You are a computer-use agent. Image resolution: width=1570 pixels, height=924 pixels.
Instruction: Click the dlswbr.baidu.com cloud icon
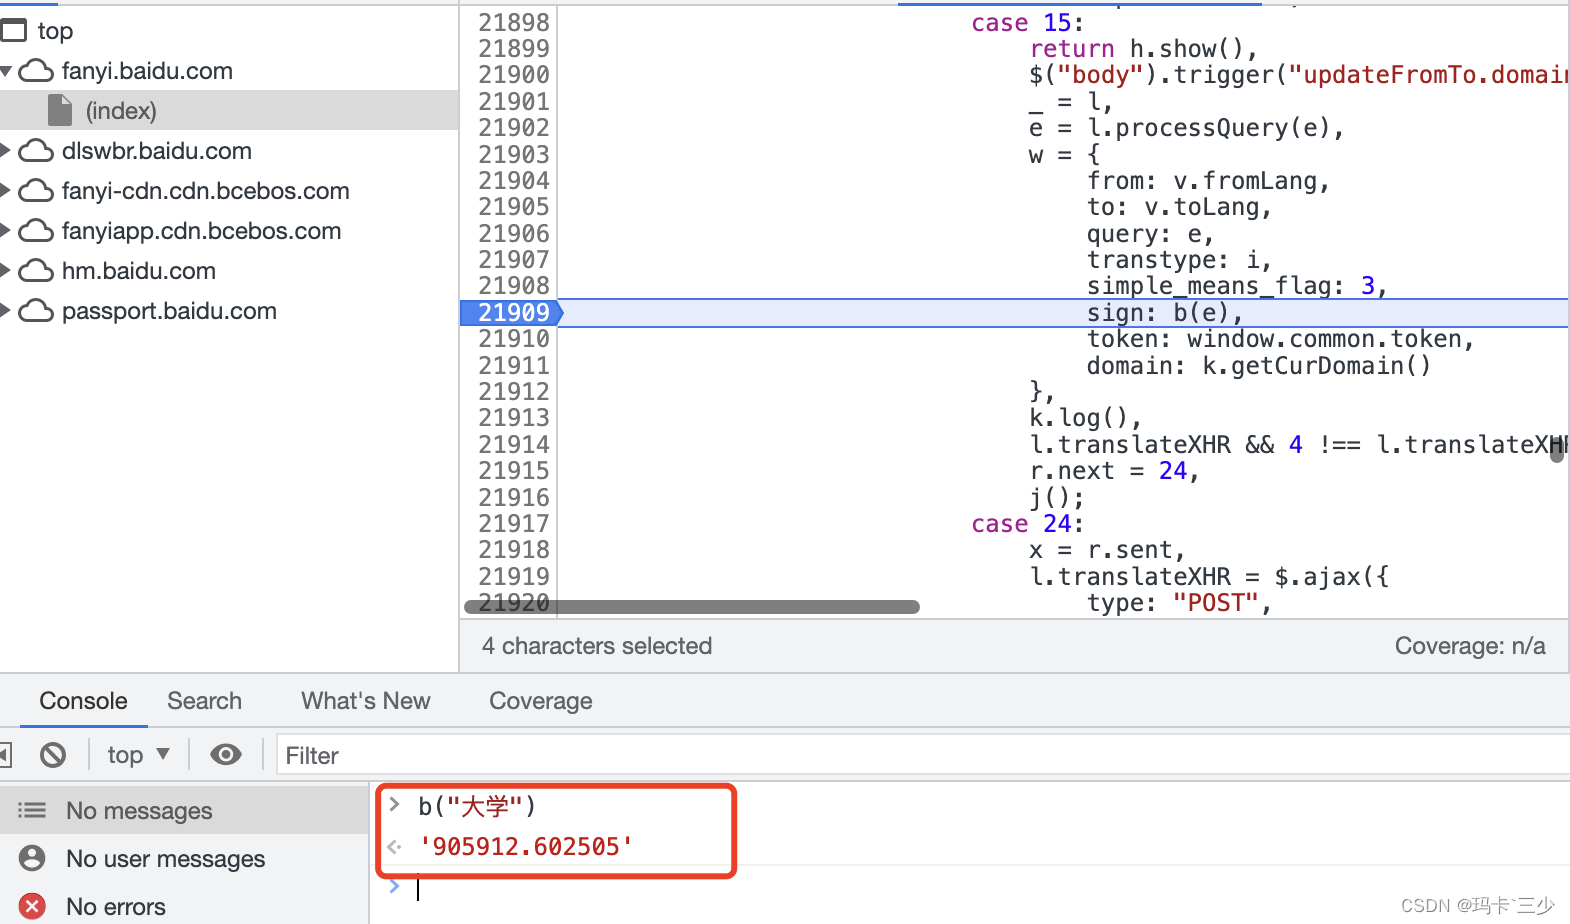[36, 151]
